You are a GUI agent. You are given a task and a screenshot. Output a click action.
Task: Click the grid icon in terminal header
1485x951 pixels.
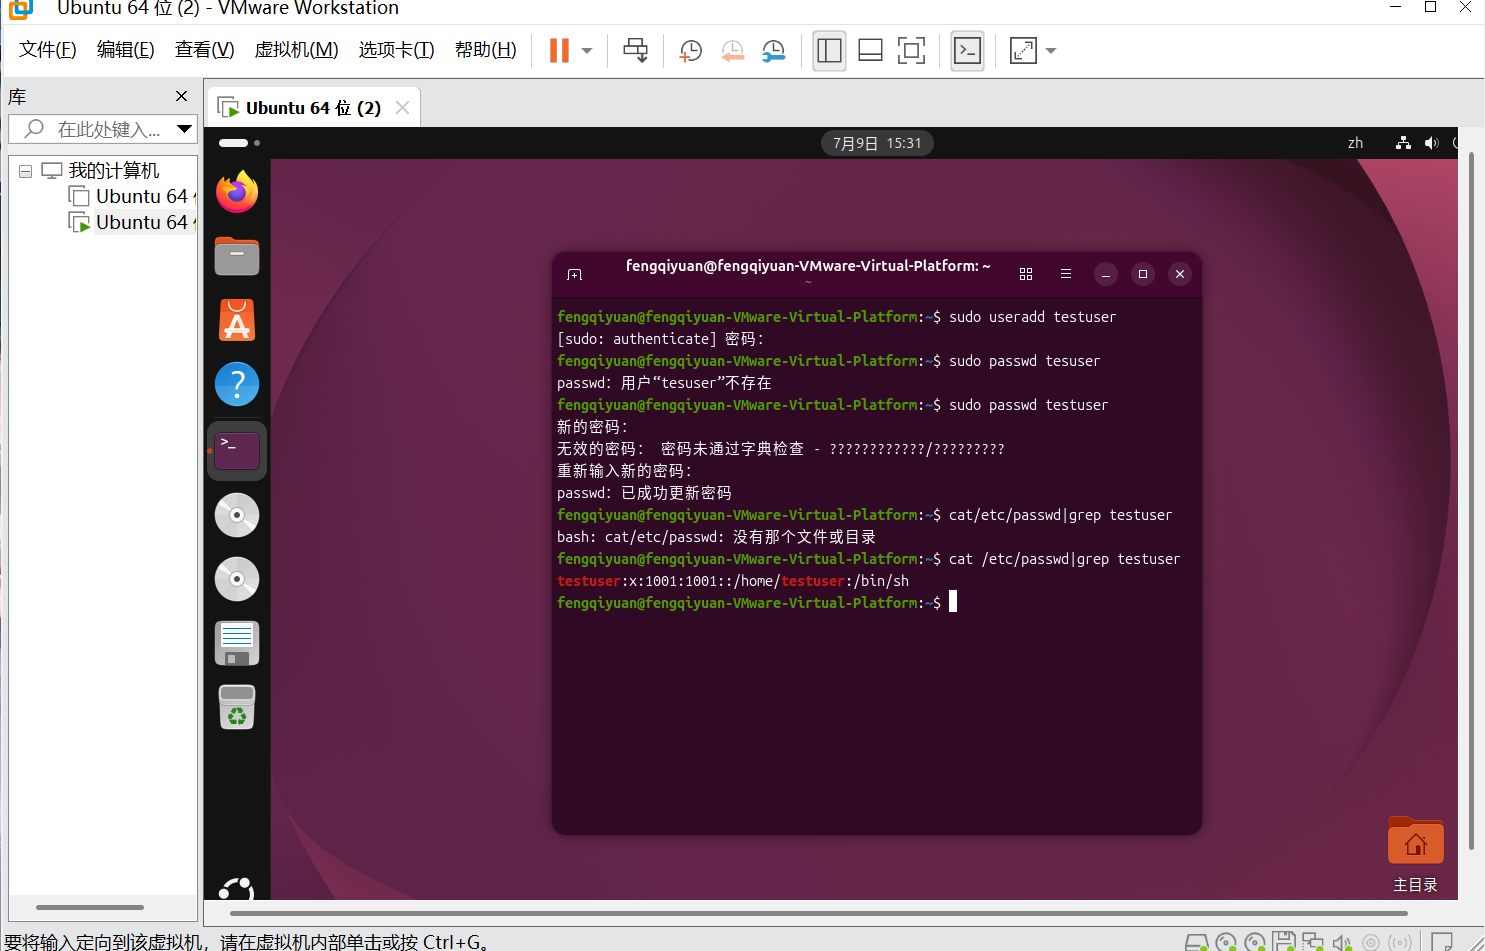pyautogui.click(x=1026, y=274)
